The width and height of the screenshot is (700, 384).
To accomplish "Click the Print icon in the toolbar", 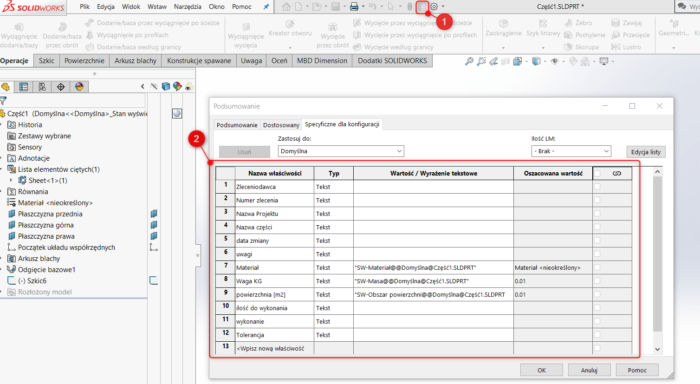I will click(354, 7).
